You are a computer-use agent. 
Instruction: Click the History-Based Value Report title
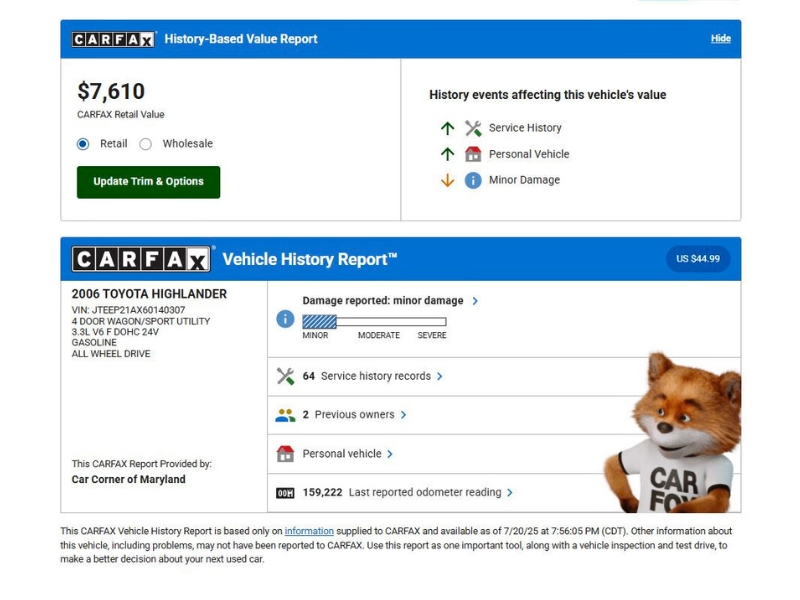[x=241, y=39]
